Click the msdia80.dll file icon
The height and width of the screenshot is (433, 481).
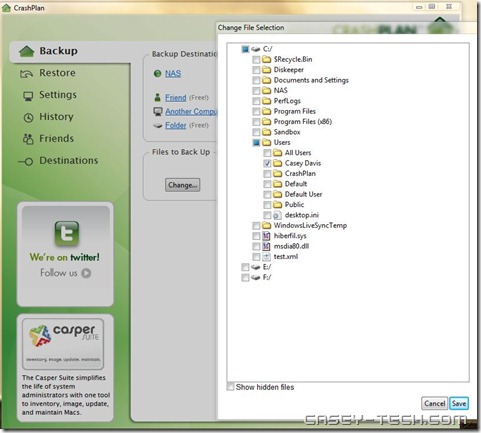pyautogui.click(x=266, y=246)
